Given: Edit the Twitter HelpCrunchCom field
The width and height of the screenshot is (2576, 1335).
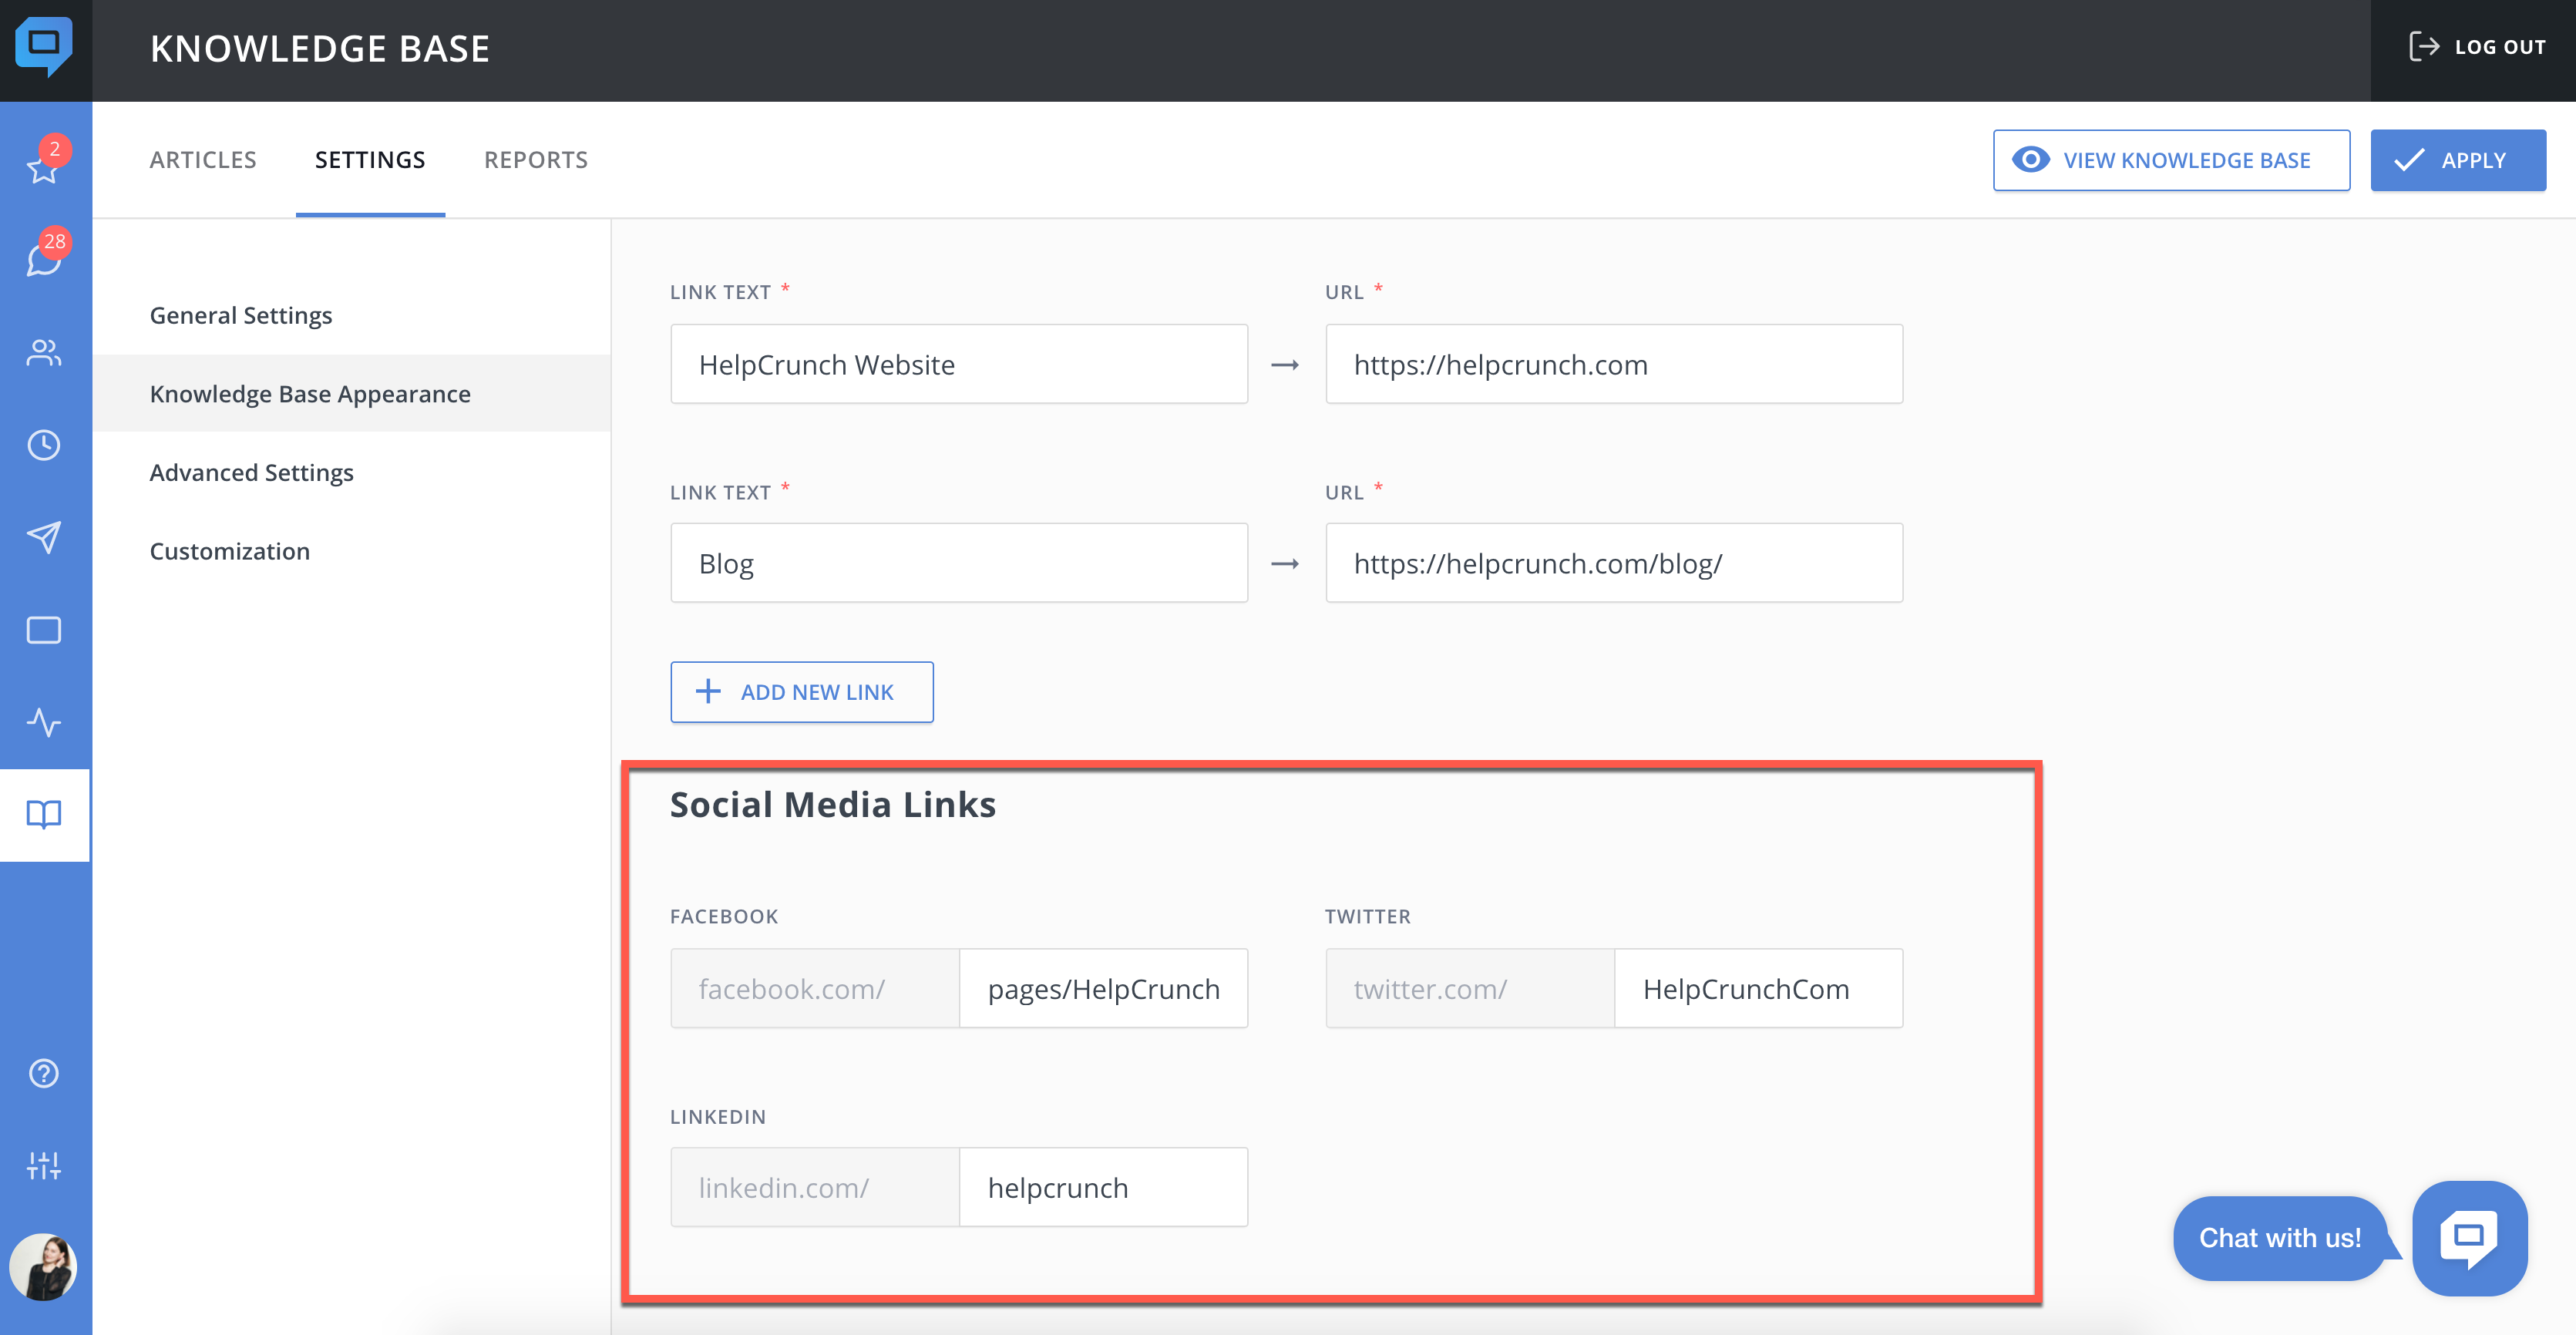Looking at the screenshot, I should (x=1758, y=988).
